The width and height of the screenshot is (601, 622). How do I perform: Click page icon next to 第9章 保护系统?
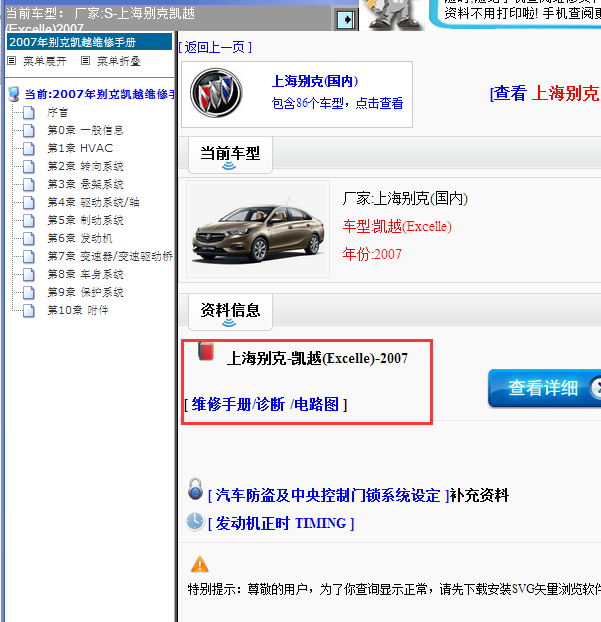point(29,292)
